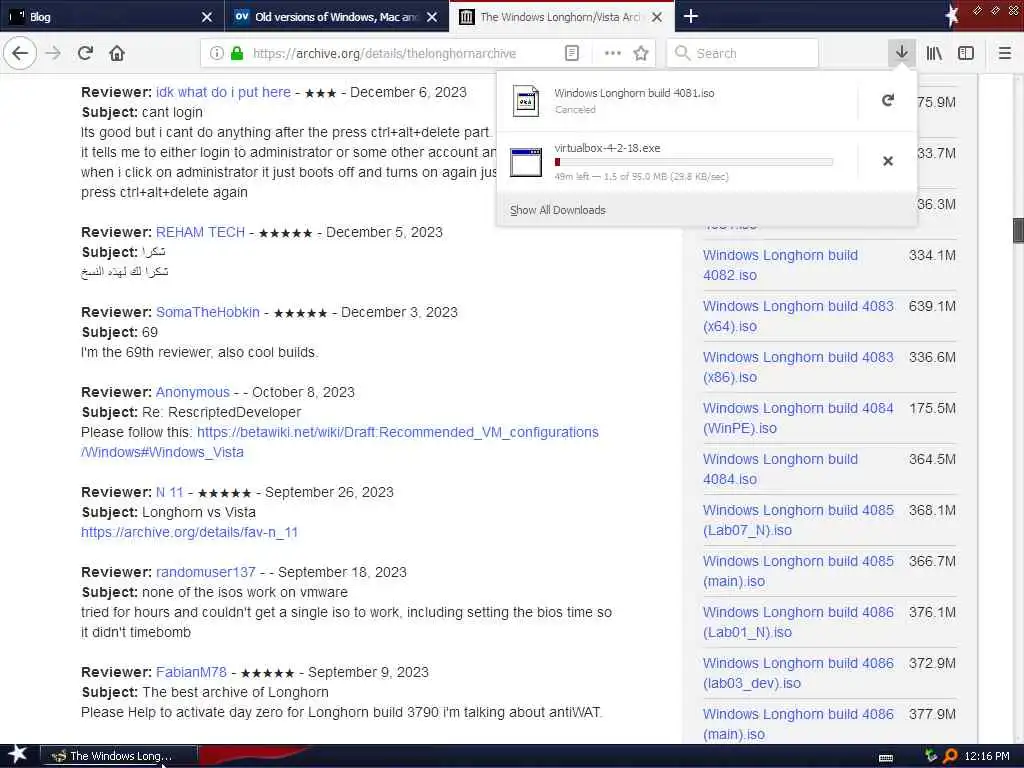Open reviewer SomaTheHobkin profile
Screen dimensions: 1024x768
[x=208, y=312]
